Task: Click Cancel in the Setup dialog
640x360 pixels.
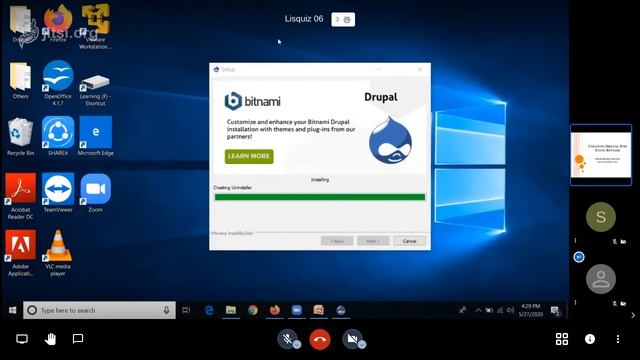Action: tap(409, 241)
